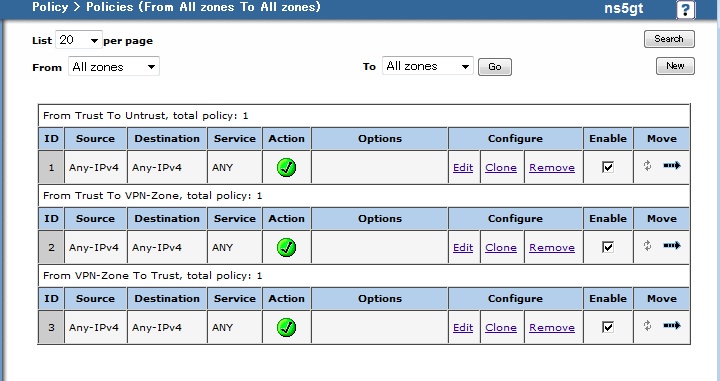Click the Policy breadcrumb title text
This screenshot has width=720, height=381.
[176, 7]
